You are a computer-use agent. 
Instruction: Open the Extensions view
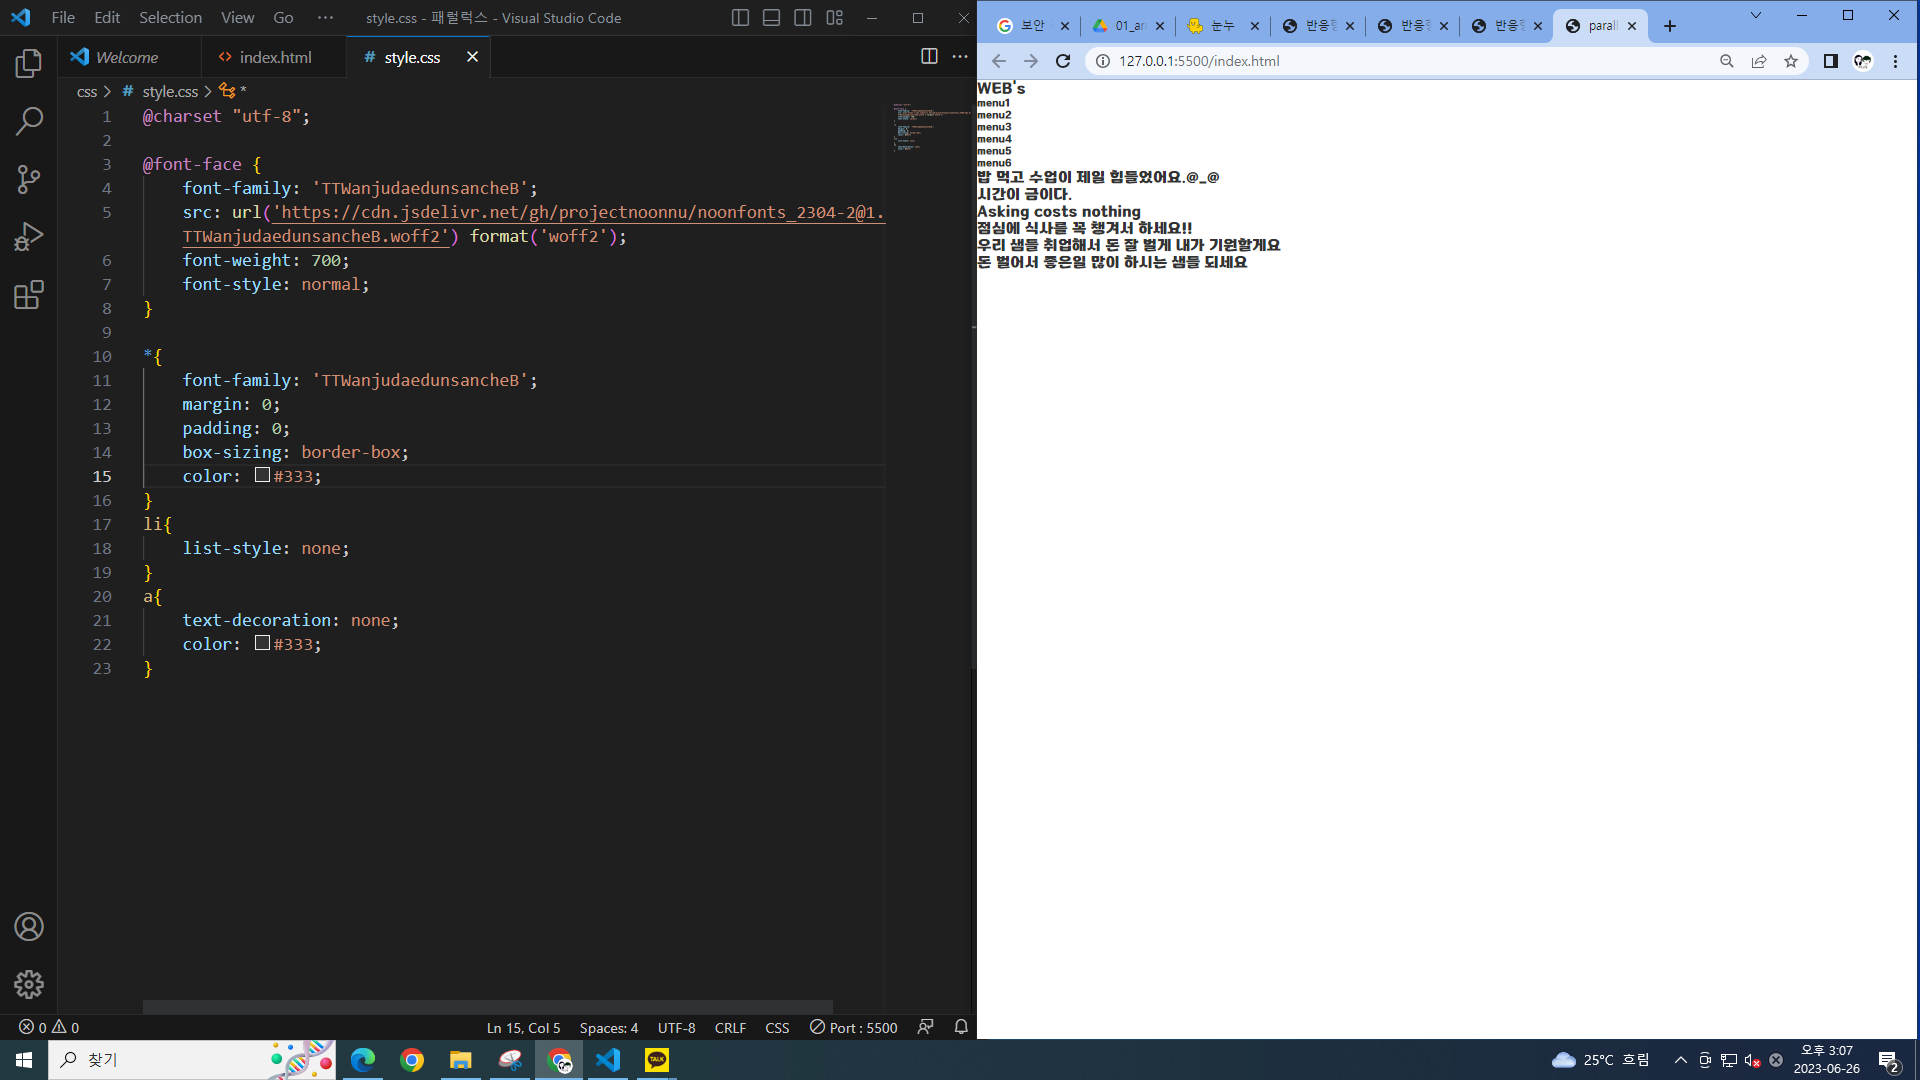[x=29, y=295]
